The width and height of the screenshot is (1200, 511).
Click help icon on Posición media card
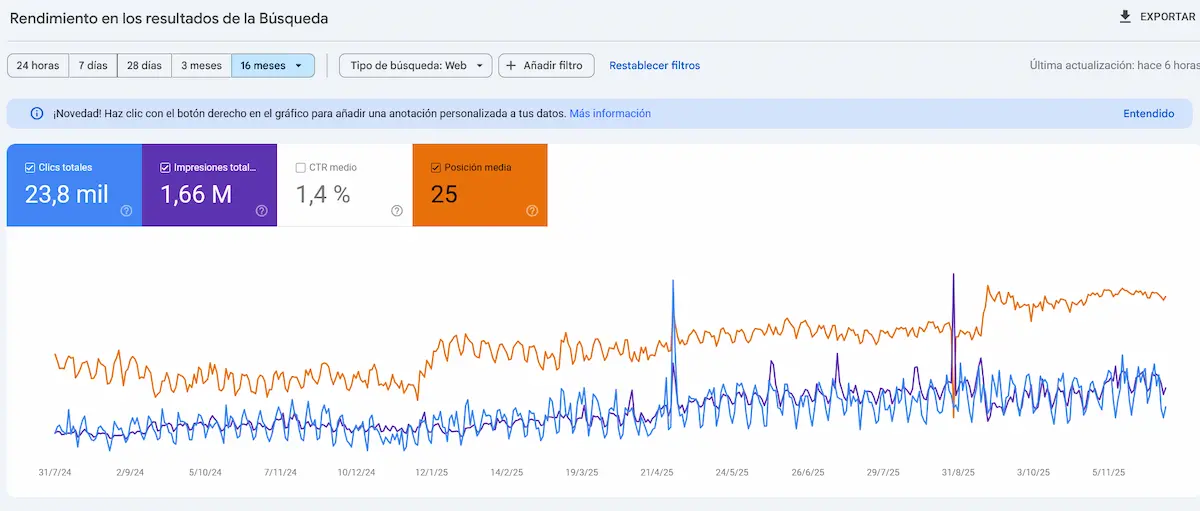(x=532, y=211)
